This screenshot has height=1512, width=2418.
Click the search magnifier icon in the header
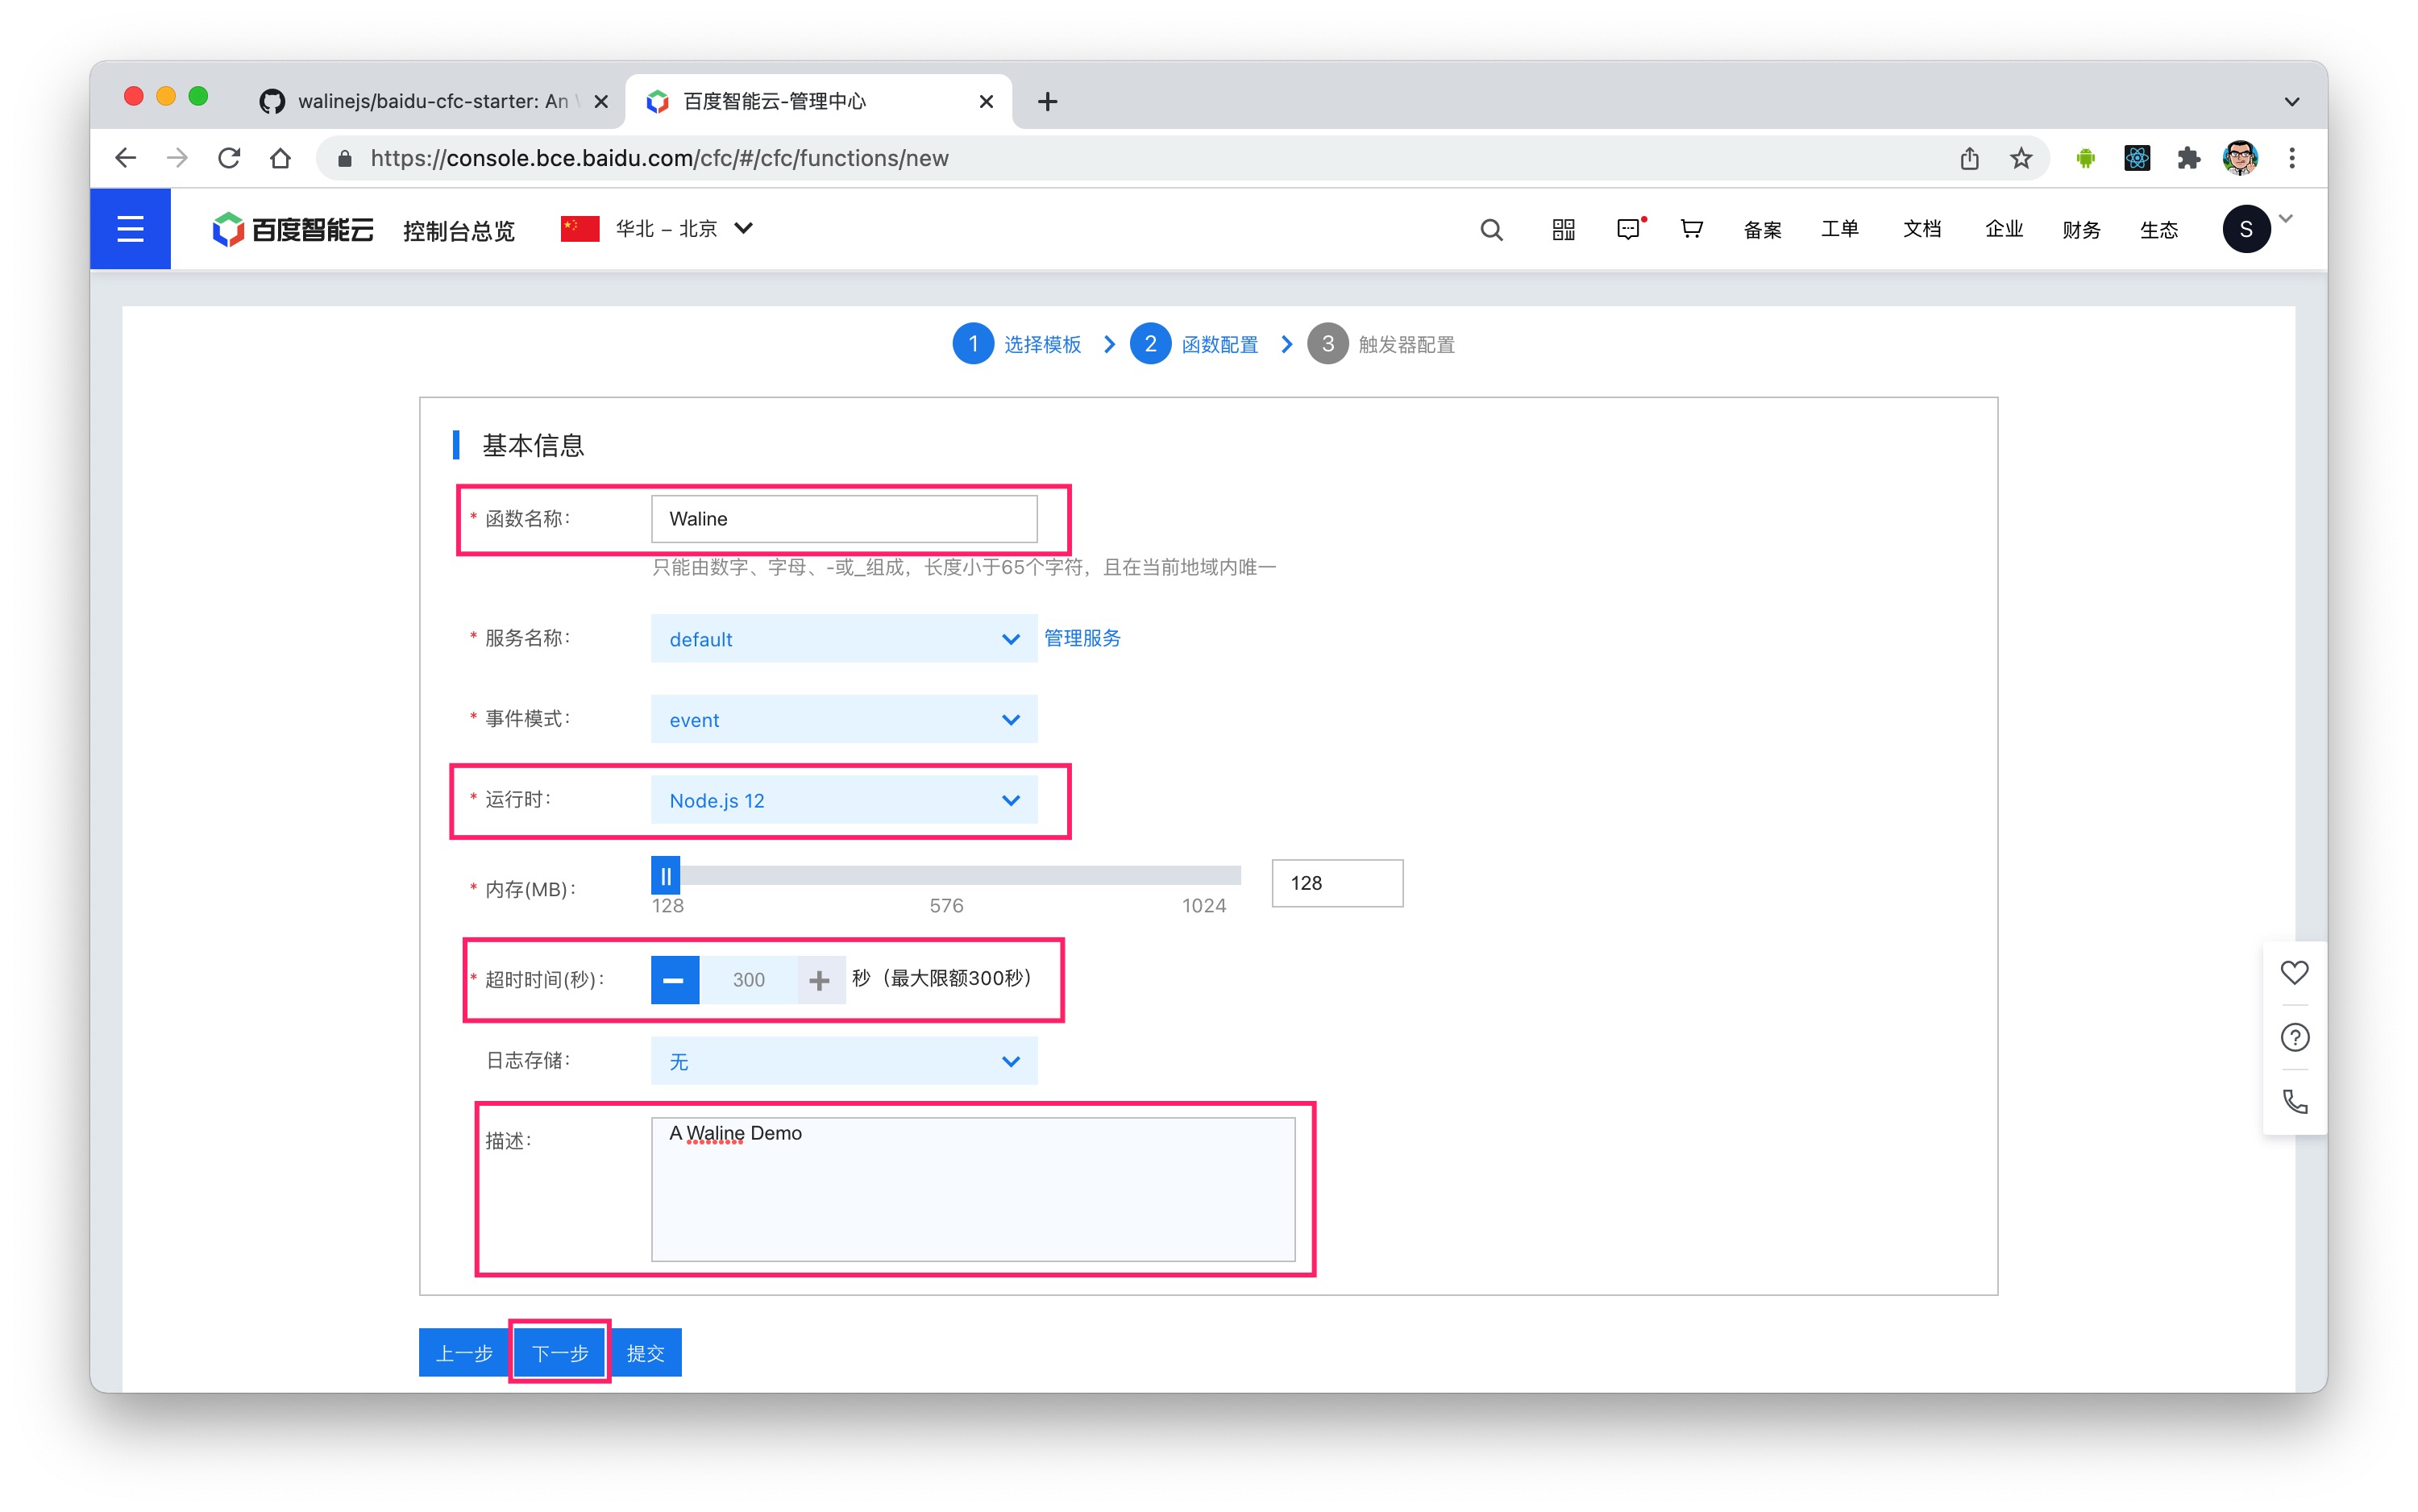click(1491, 230)
